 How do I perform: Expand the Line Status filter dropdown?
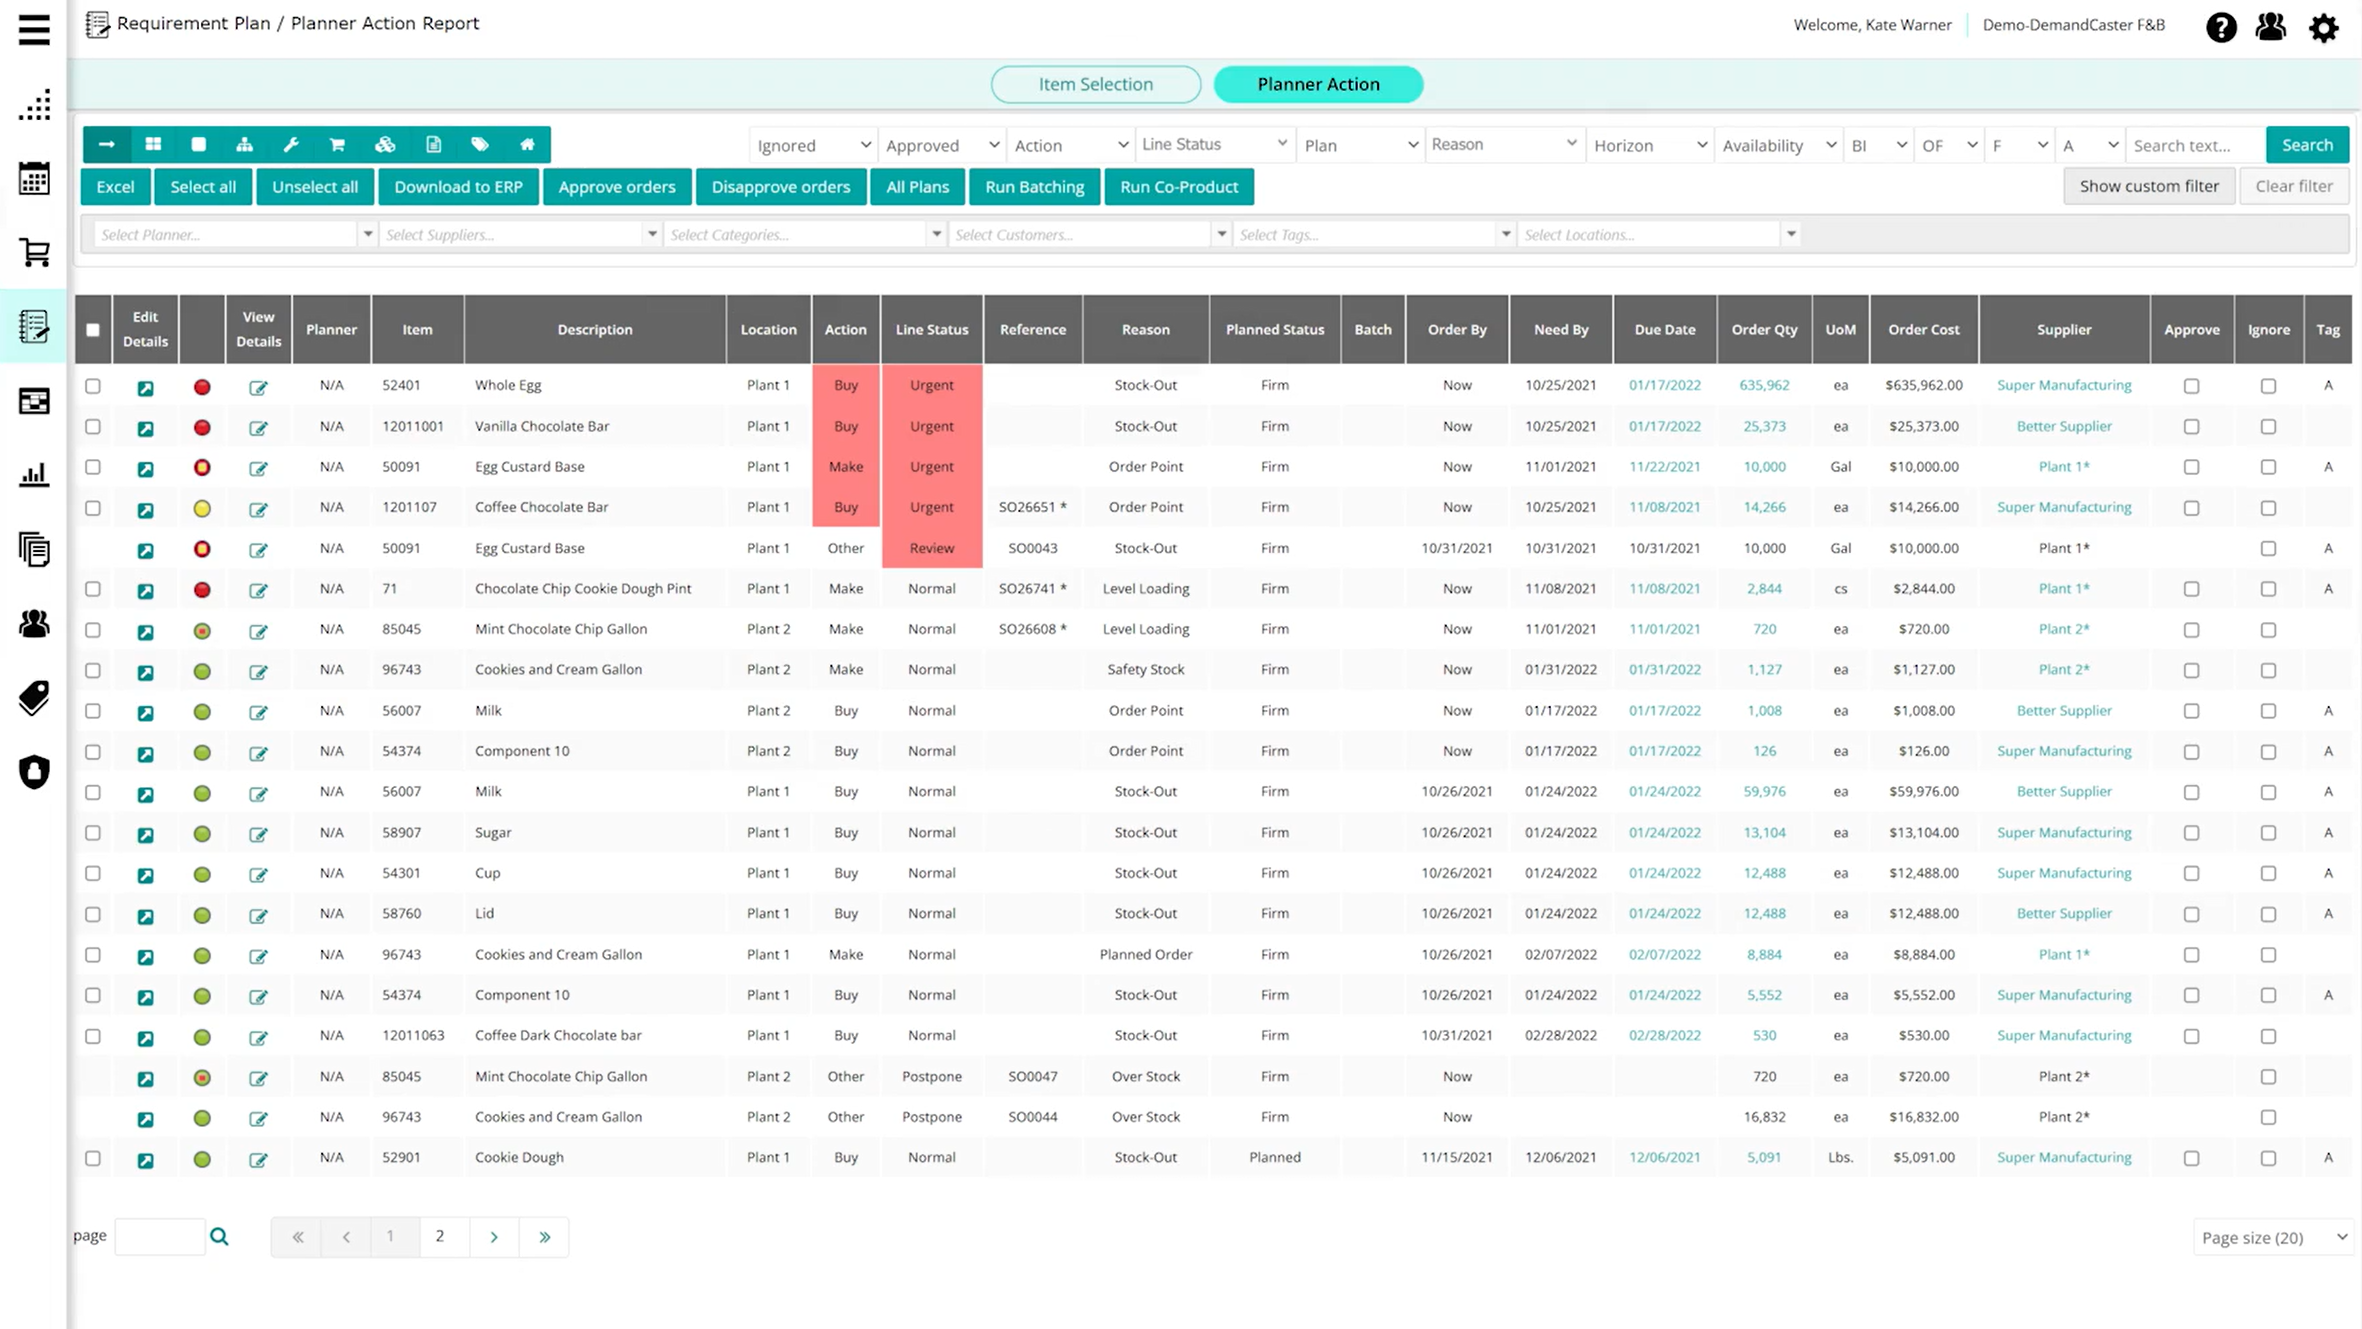click(x=1213, y=145)
